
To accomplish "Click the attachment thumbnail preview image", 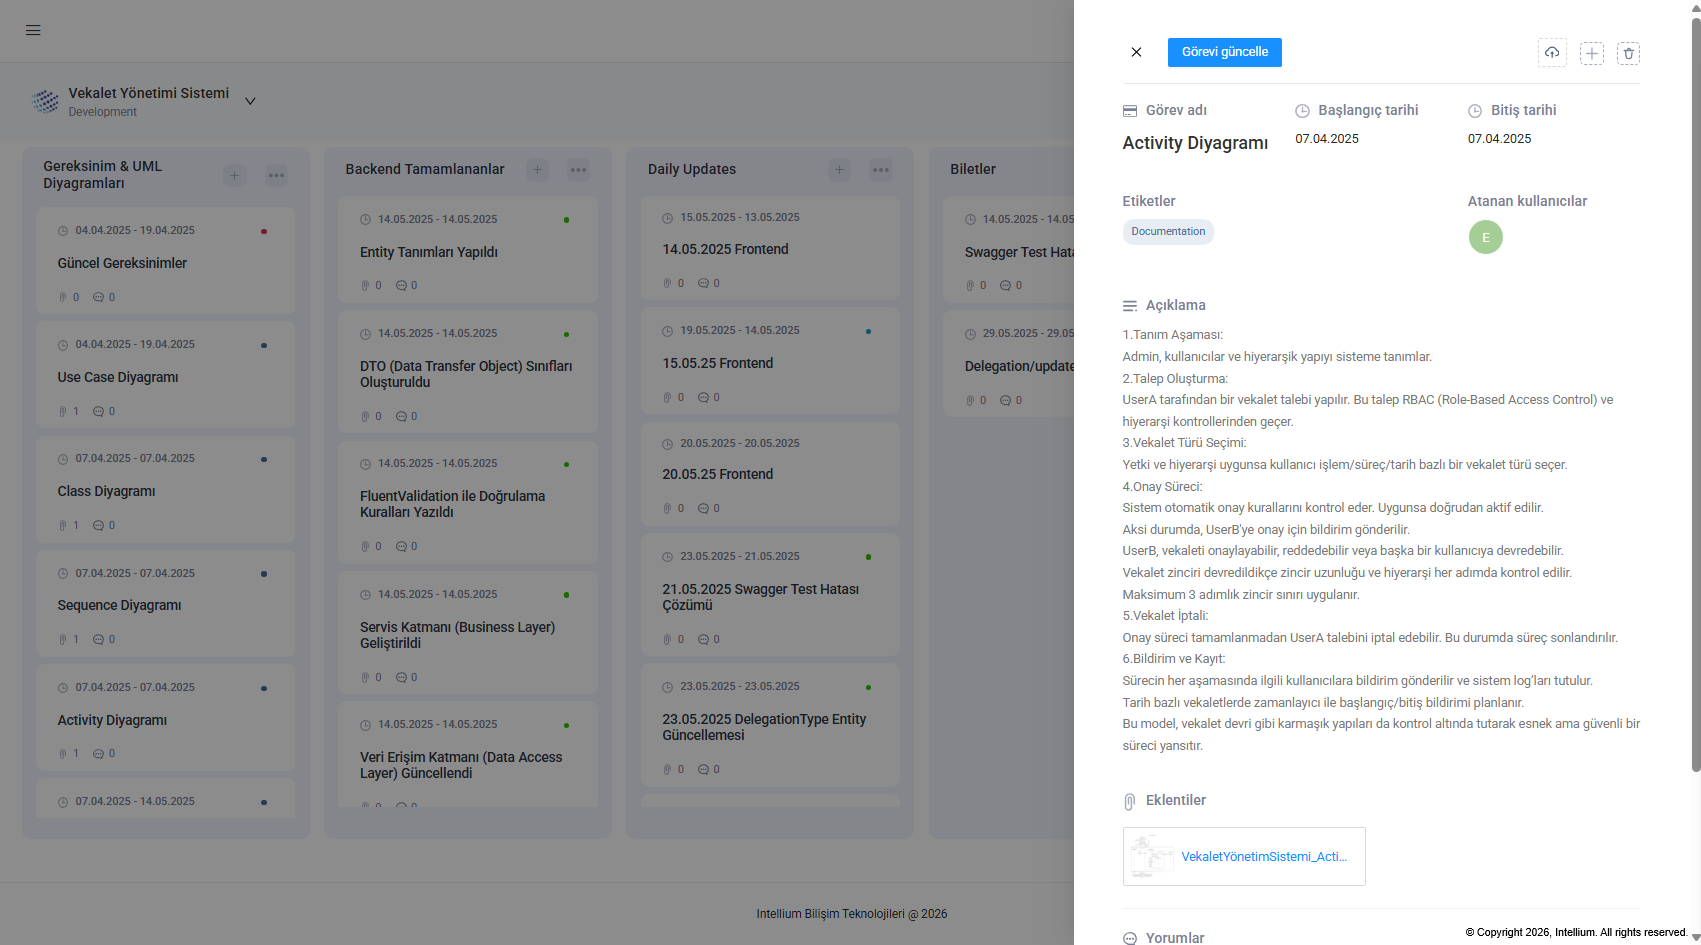I will pos(1152,856).
